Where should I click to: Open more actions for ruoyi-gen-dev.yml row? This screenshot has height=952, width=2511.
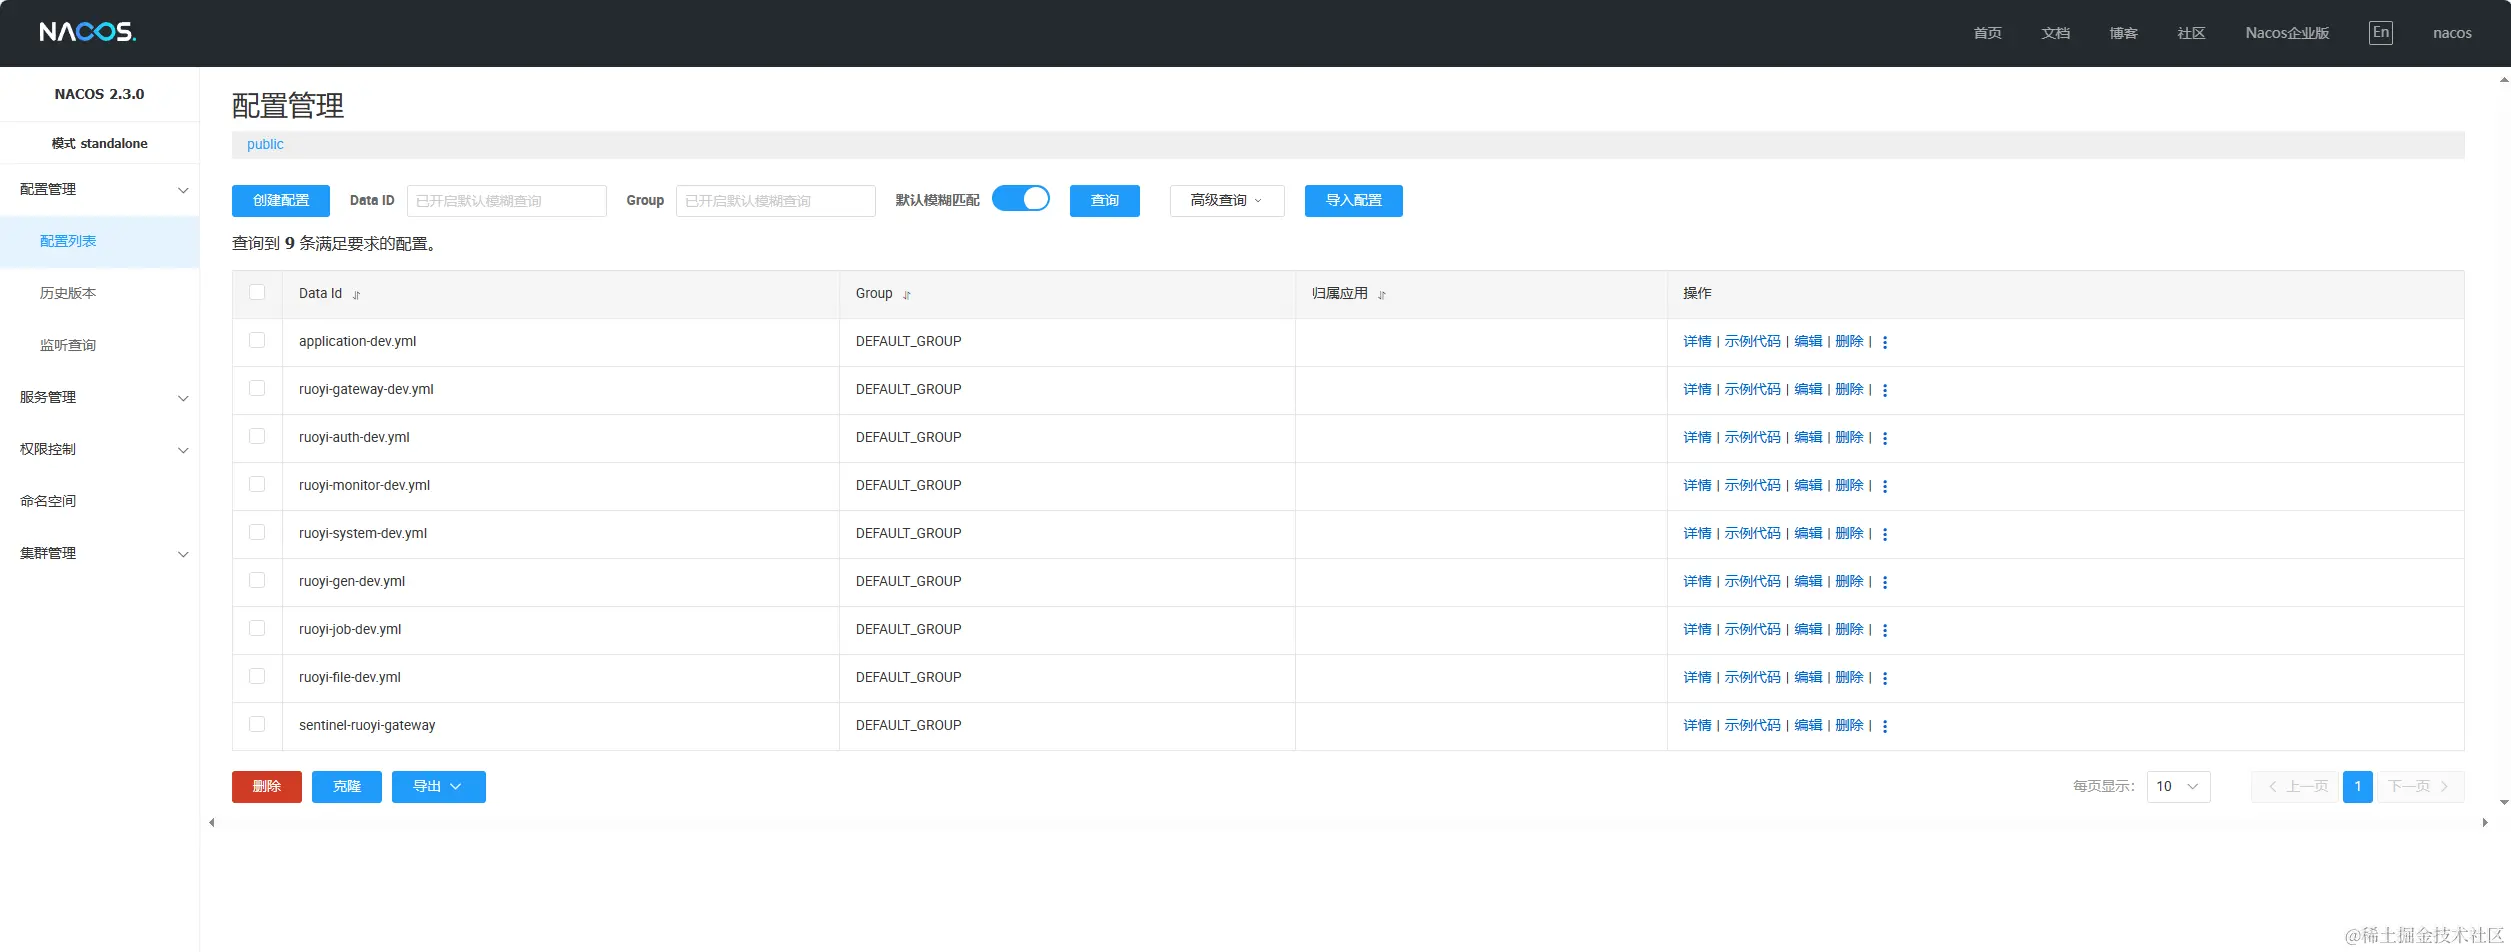coord(1885,582)
